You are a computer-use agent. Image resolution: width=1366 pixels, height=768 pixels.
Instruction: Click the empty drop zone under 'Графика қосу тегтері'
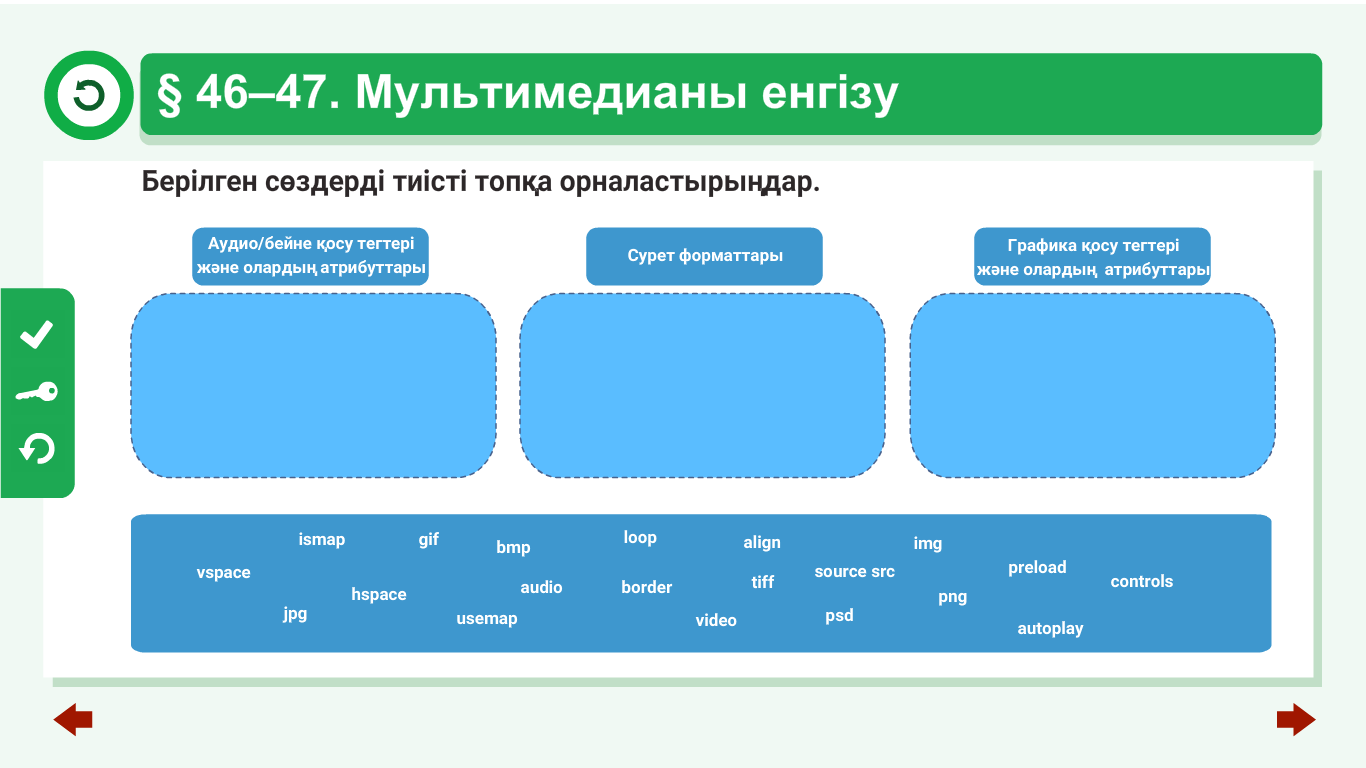pyautogui.click(x=1092, y=385)
